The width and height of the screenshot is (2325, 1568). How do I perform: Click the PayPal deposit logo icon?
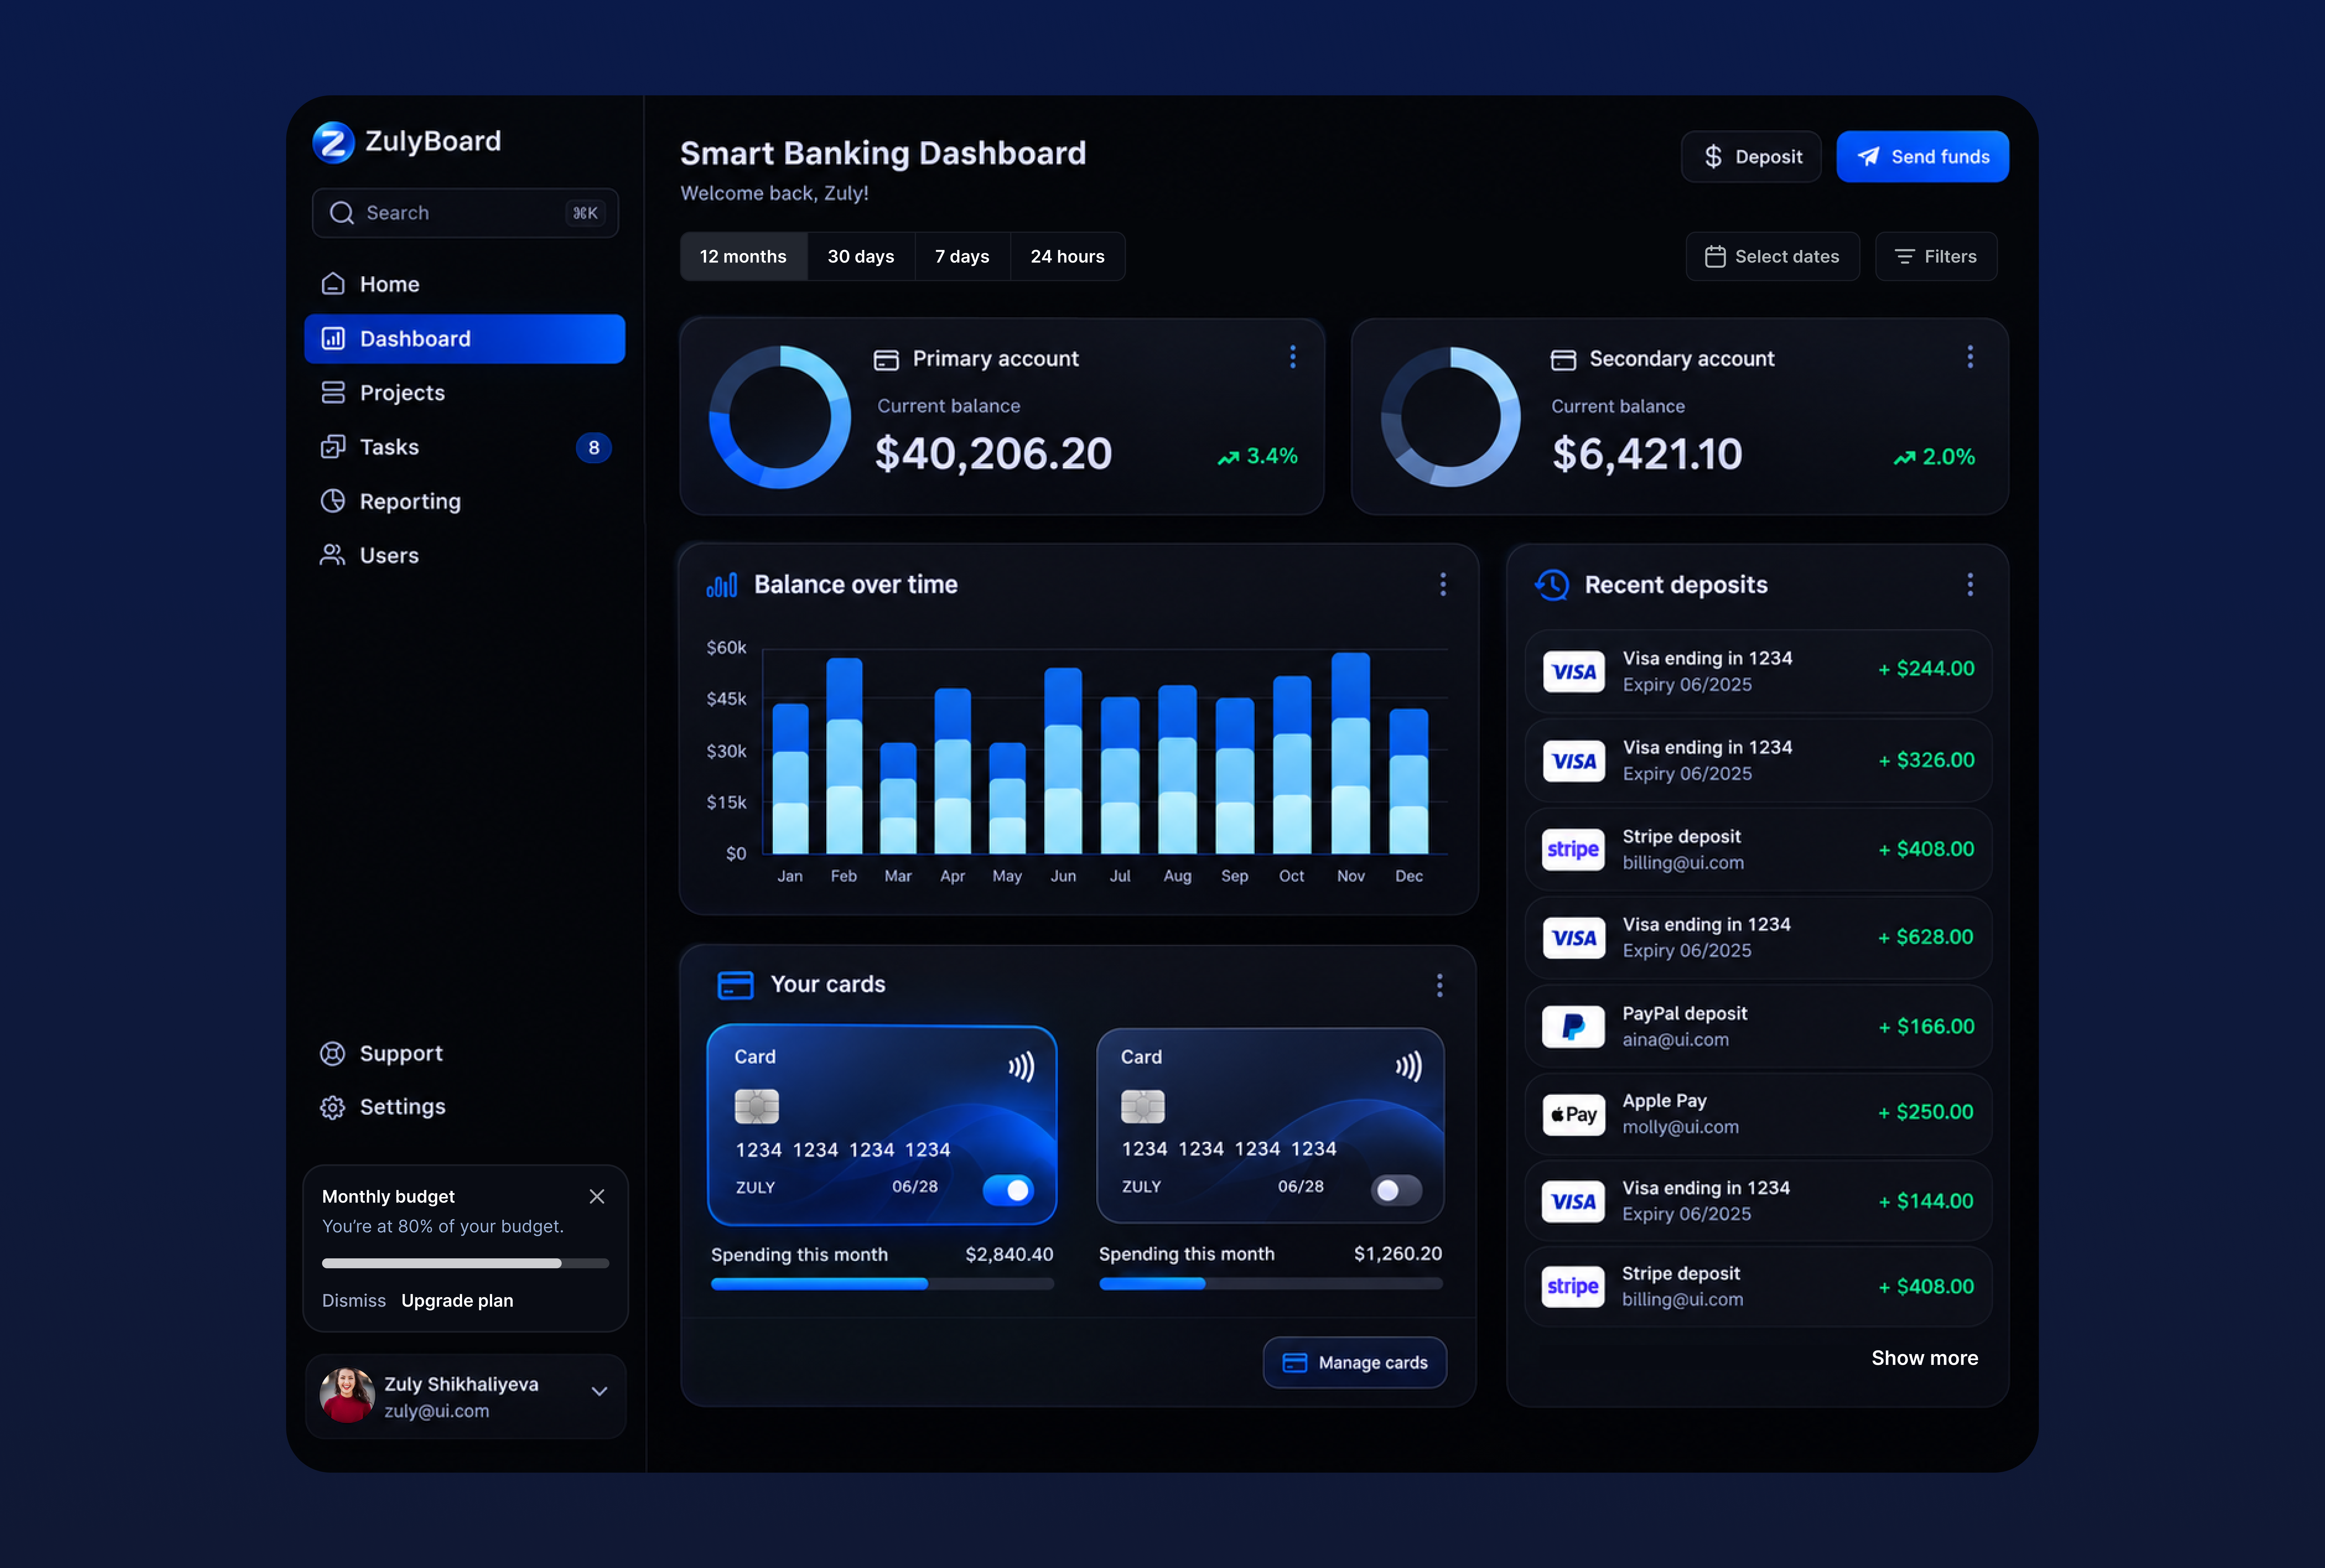1573,1027
